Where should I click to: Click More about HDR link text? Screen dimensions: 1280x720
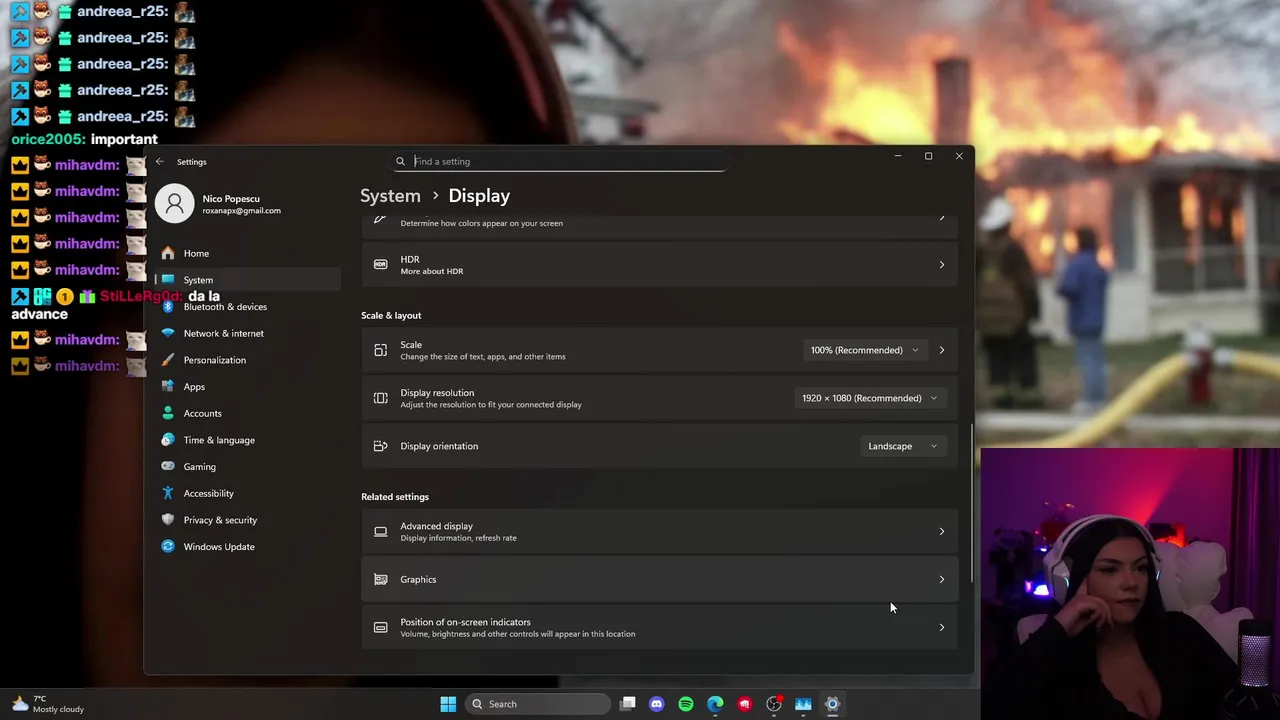(432, 271)
